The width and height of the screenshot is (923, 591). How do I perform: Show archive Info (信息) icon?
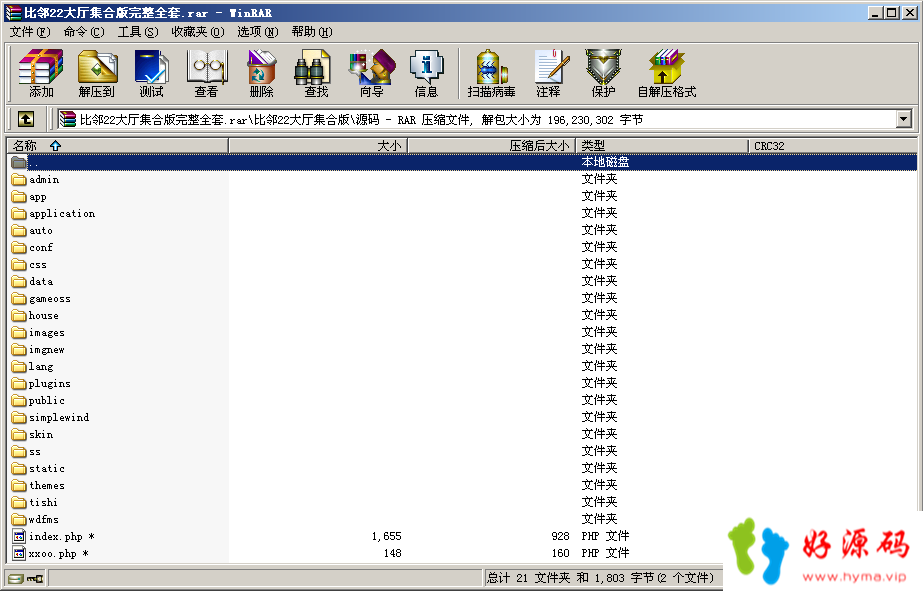tap(426, 73)
